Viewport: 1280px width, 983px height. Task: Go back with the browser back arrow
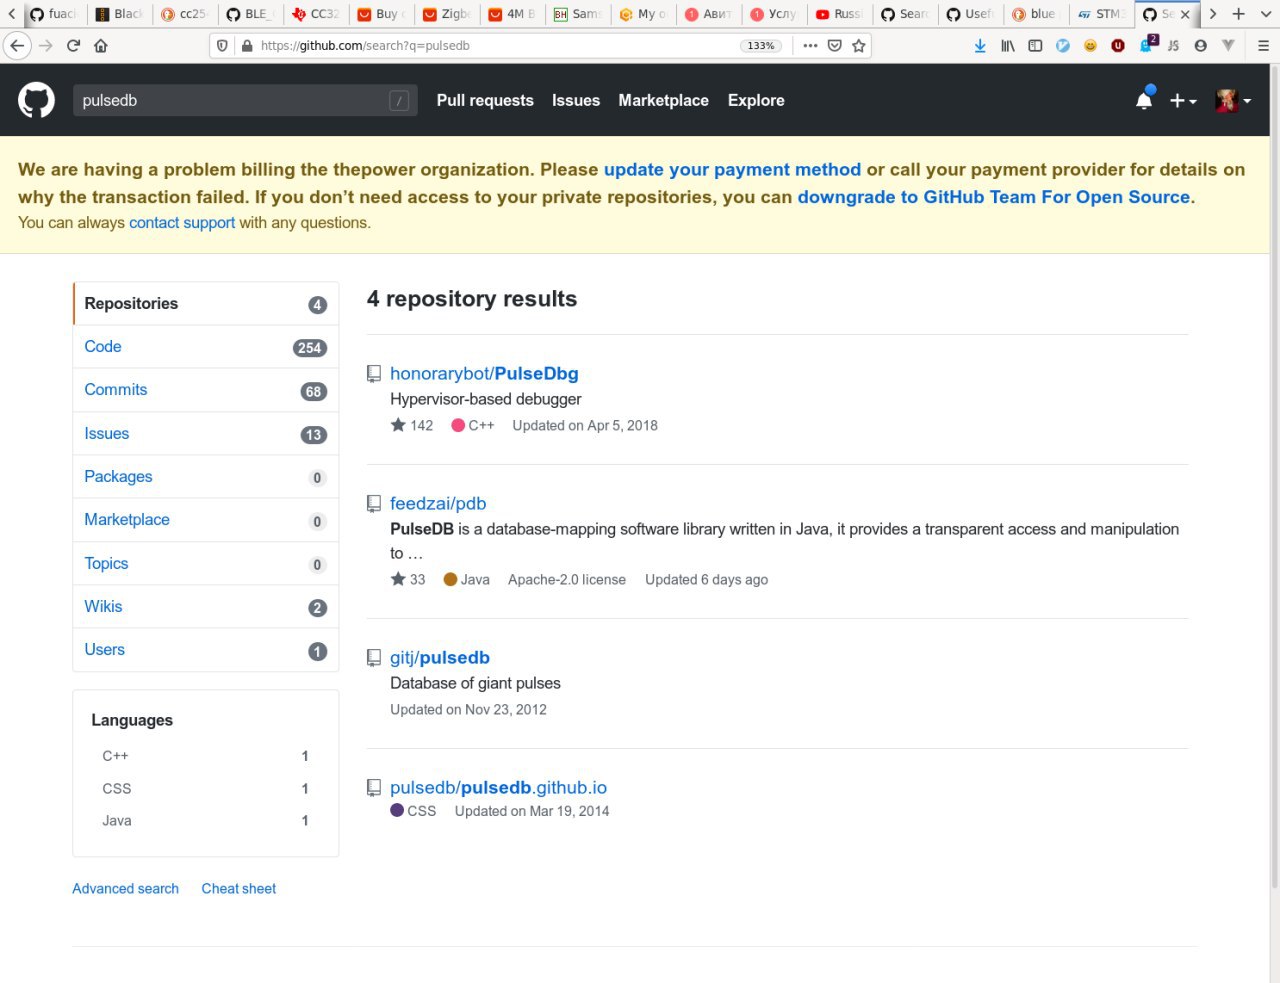tap(17, 45)
